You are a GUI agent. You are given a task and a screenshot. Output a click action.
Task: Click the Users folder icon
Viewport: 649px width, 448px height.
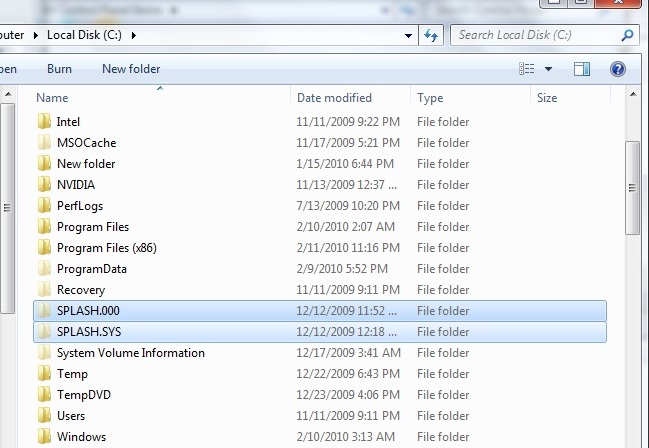coord(44,416)
